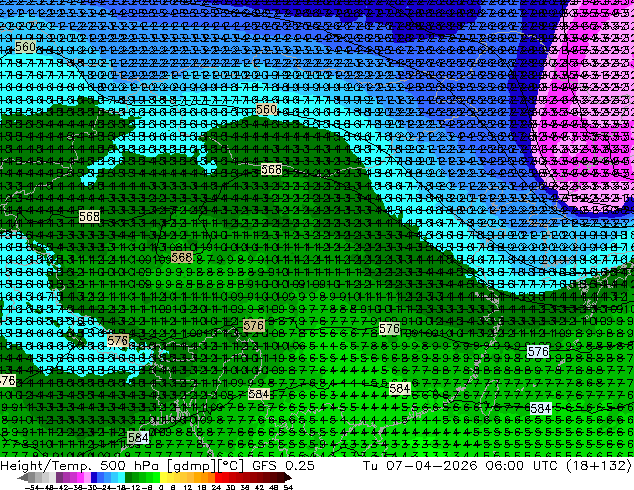Click the '-54' value on the color scale
634x490 pixels.
pos(31,487)
